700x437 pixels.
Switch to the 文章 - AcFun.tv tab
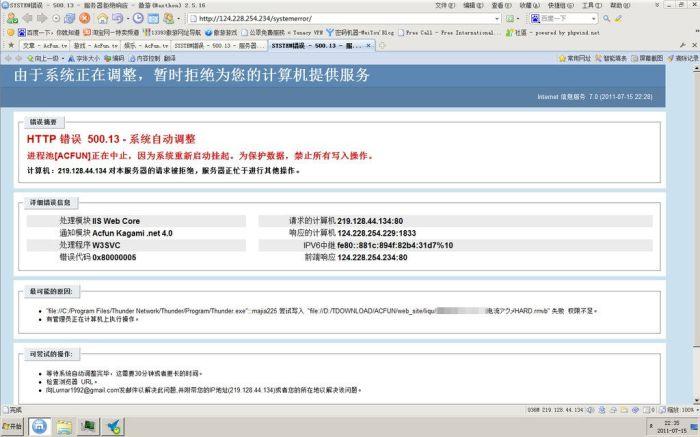pos(44,46)
